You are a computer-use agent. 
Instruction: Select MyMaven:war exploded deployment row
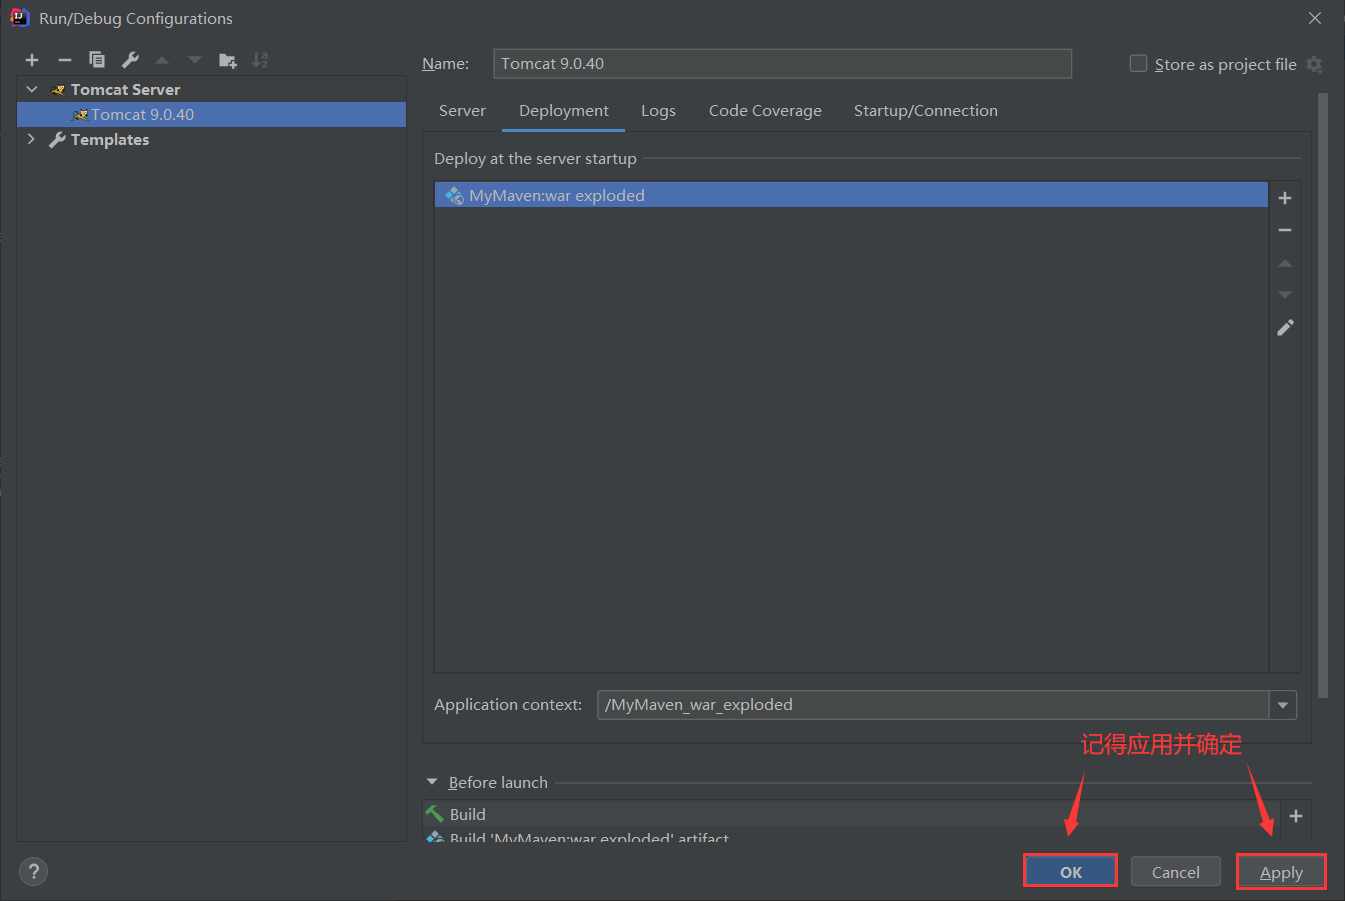851,195
